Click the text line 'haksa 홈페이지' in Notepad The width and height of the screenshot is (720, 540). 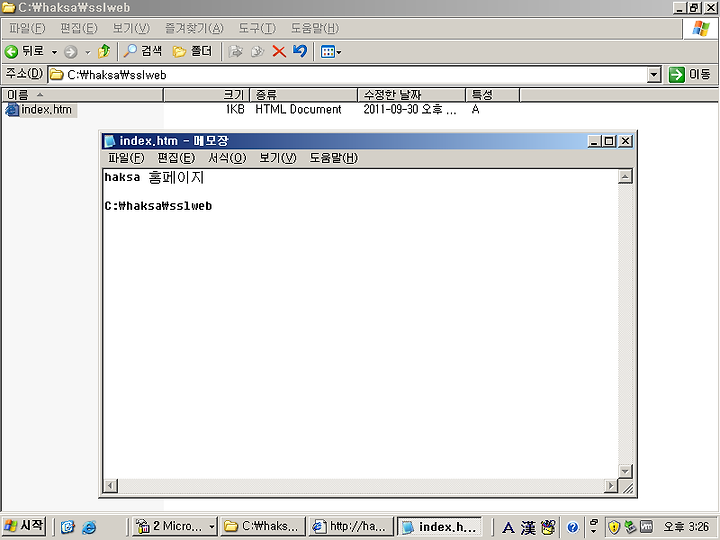[154, 177]
